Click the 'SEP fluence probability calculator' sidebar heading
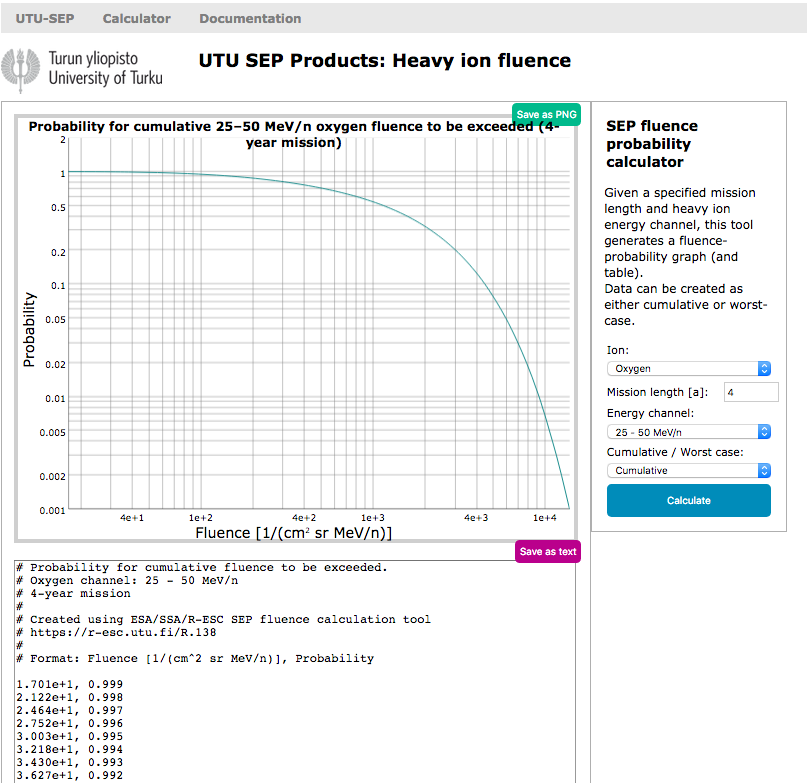The width and height of the screenshot is (810, 783). tap(652, 143)
